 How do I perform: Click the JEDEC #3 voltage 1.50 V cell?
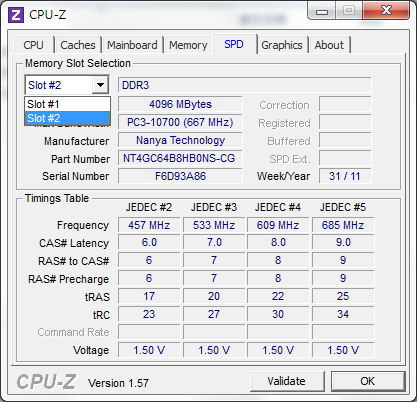(x=214, y=350)
